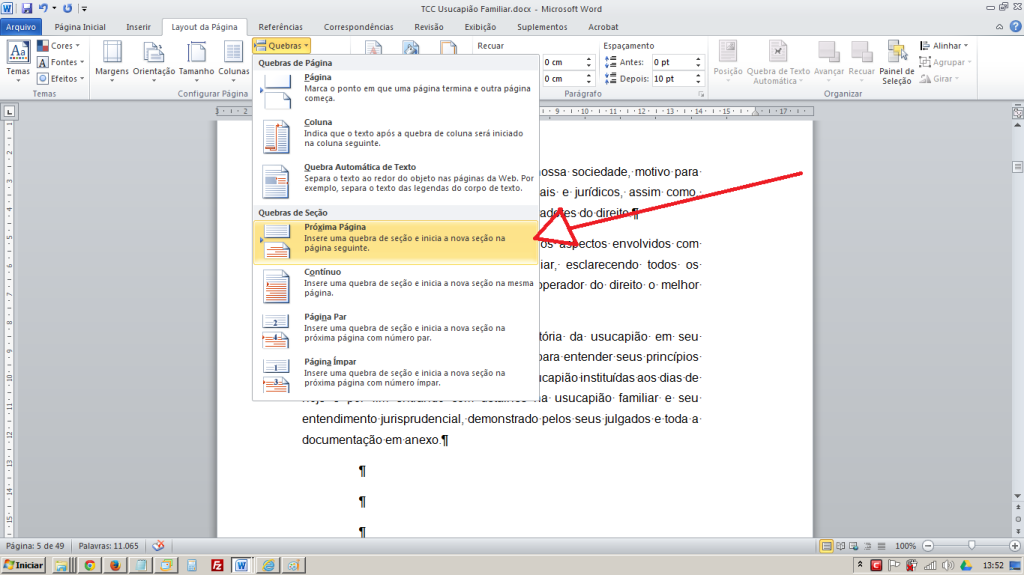Open the Temas themes gallery
The height and width of the screenshot is (575, 1024).
18,61
